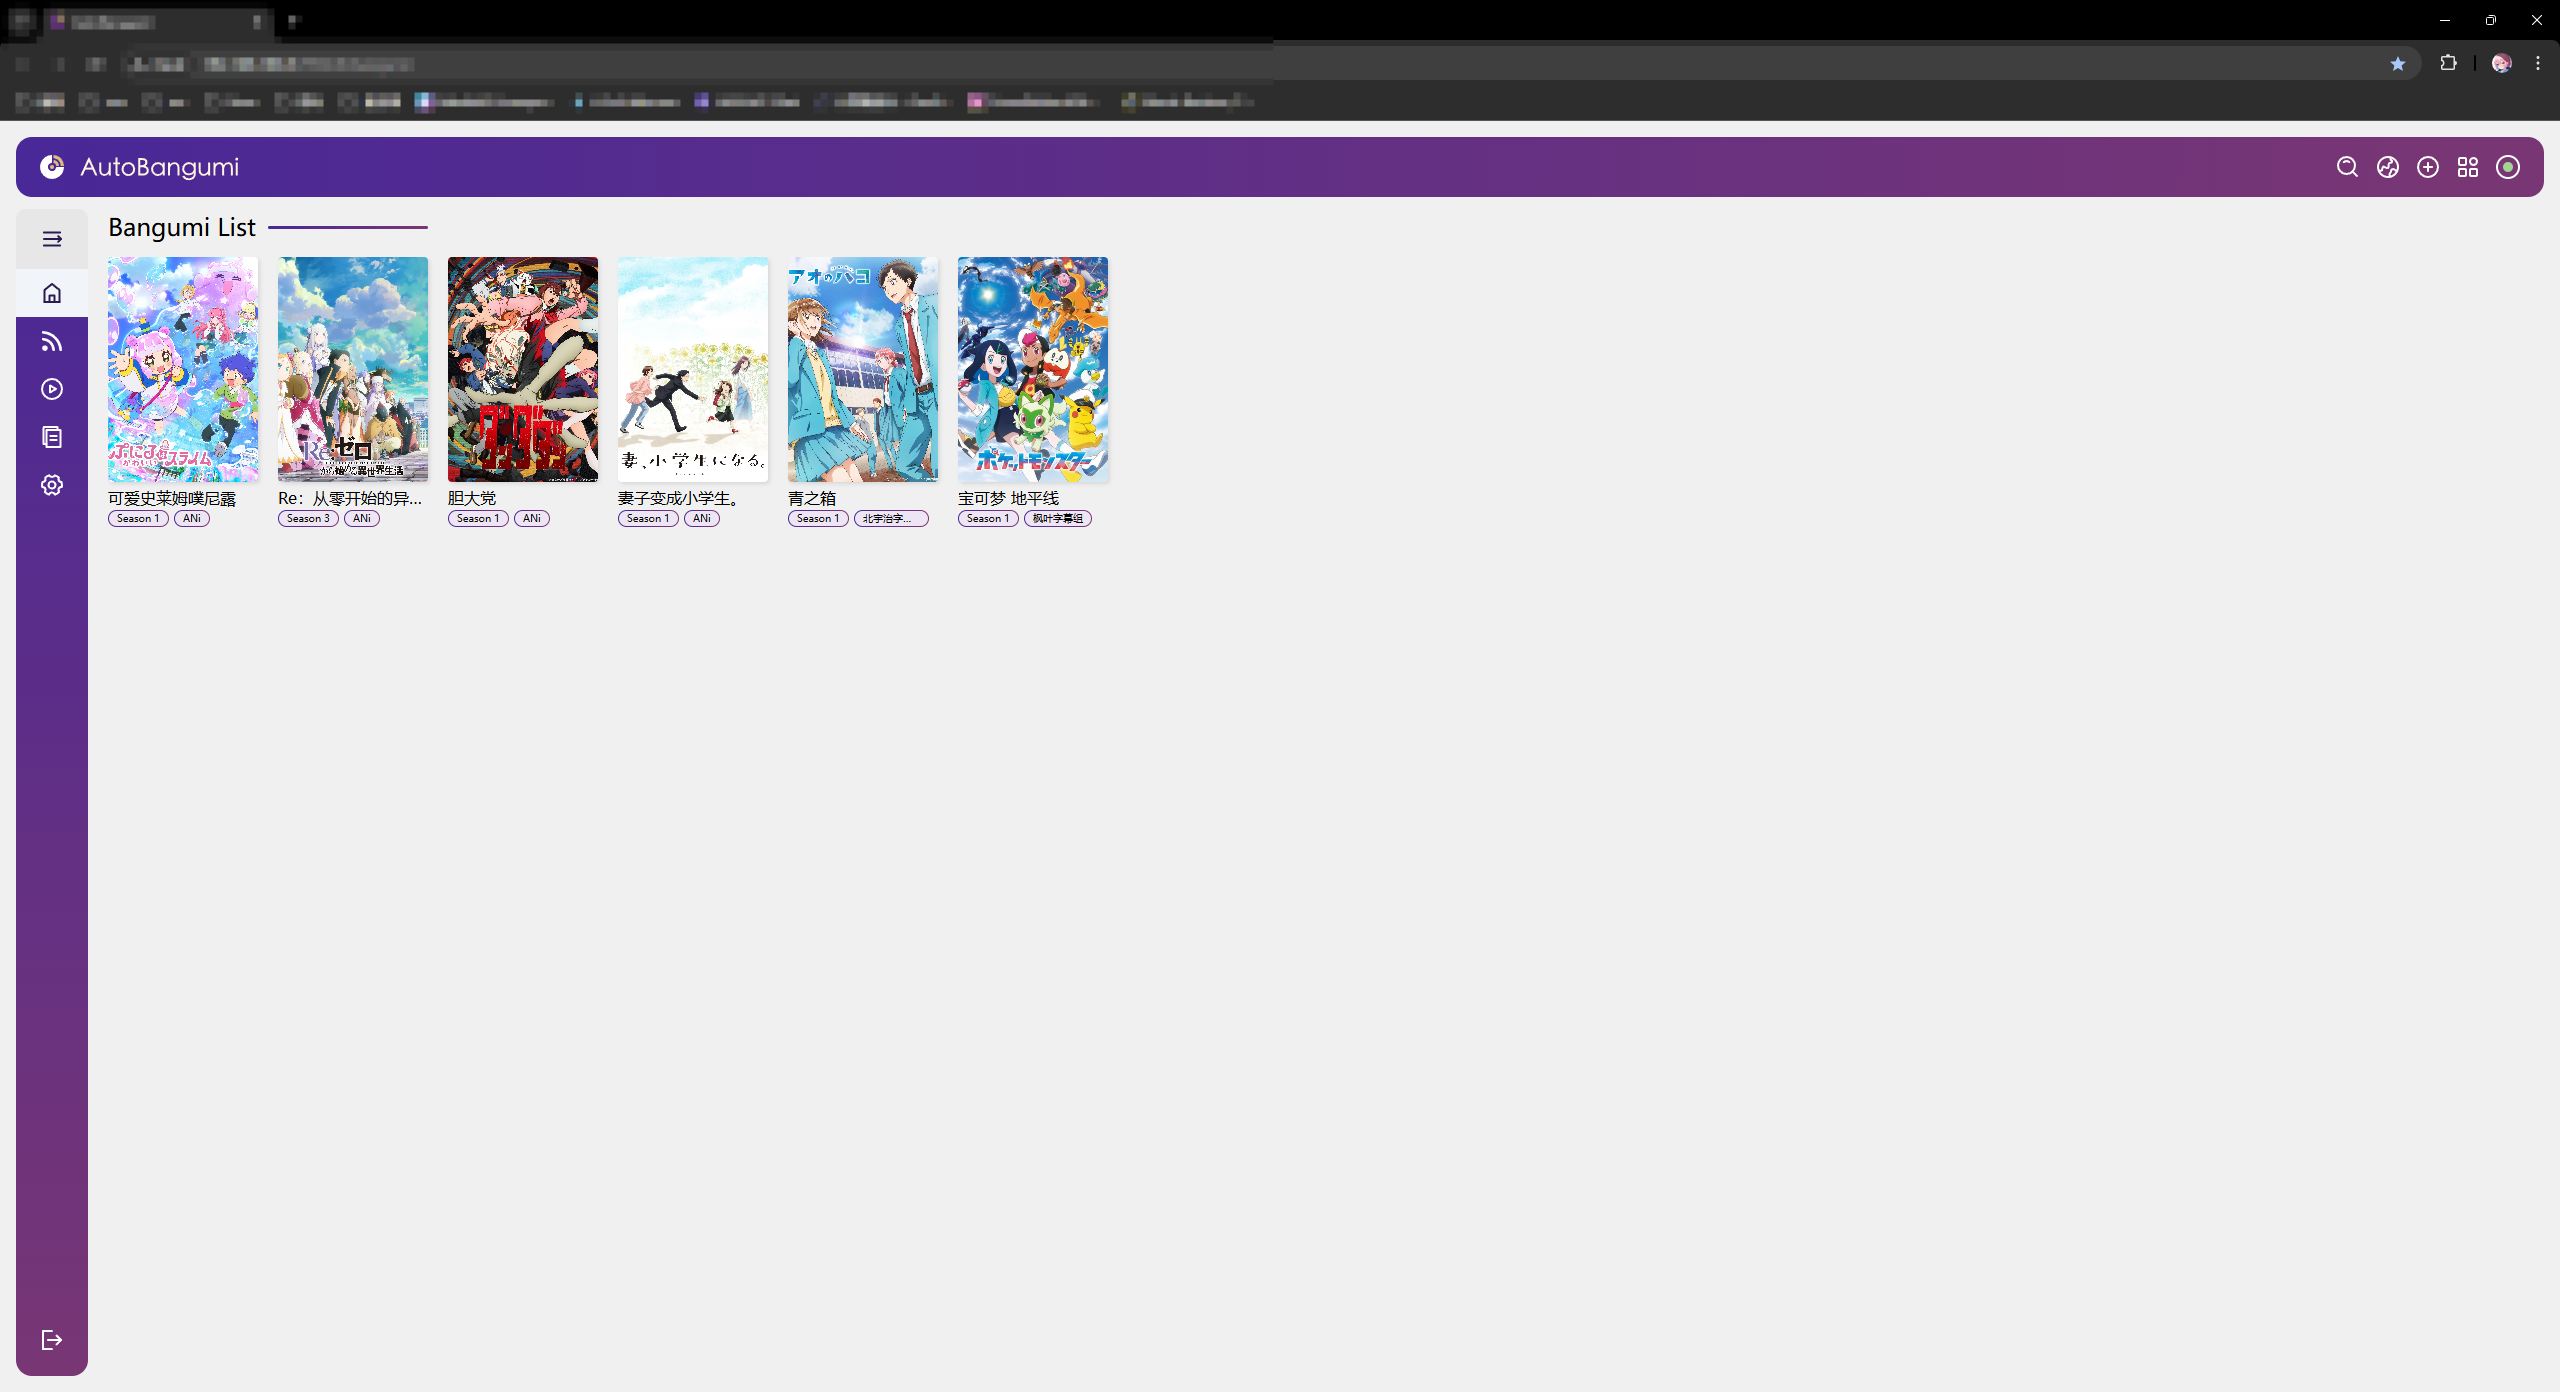Click Season 1 tag under 胆大党
The image size is (2560, 1392).
point(478,518)
